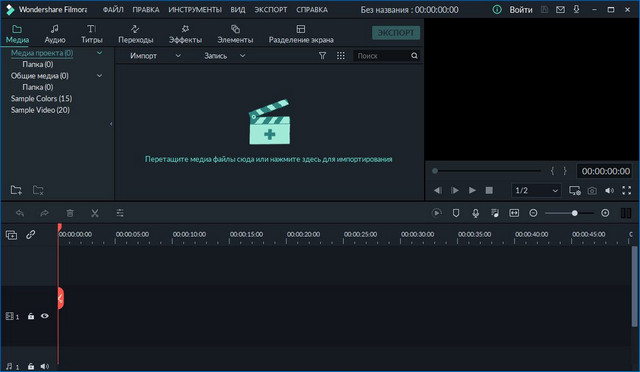Open the 1/2 preview quality dropdown
Screen dimensions: 640x372
(536, 190)
